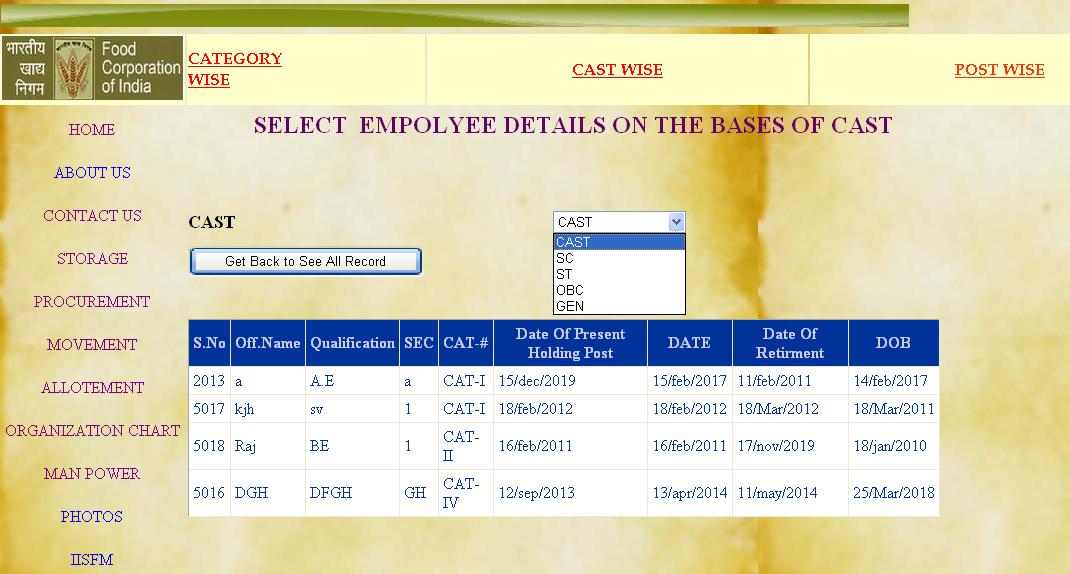Click Get Back to See All Record button

306,261
